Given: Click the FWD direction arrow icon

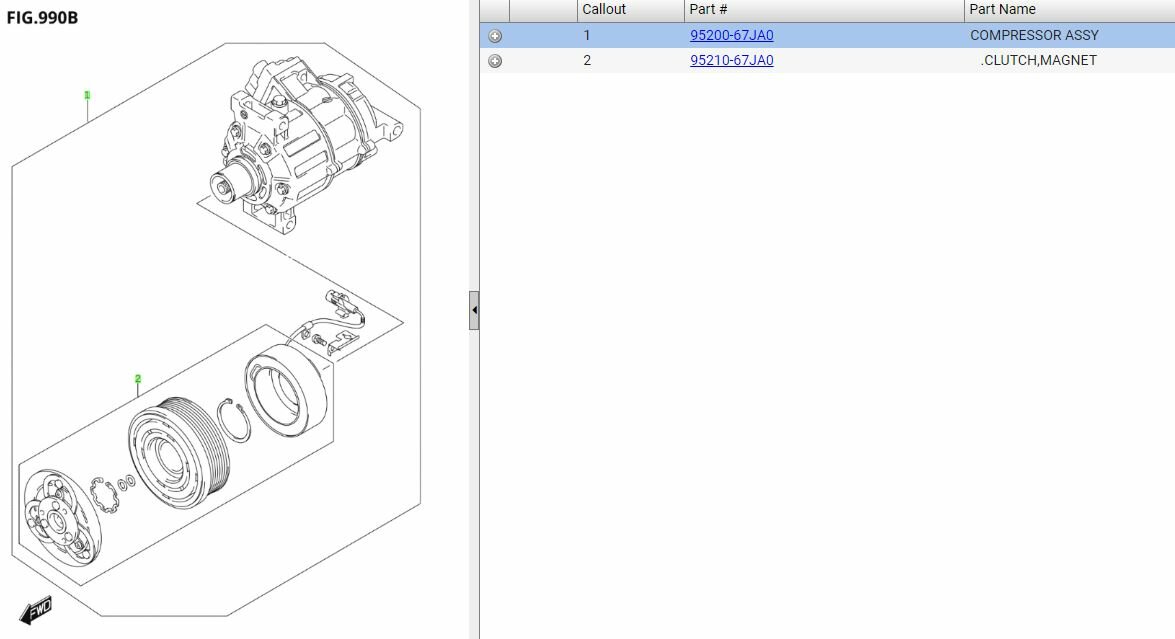Looking at the screenshot, I should pos(36,608).
